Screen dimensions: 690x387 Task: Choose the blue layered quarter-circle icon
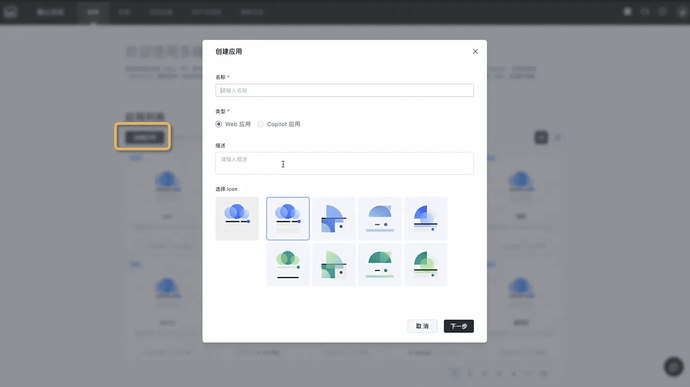pyautogui.click(x=426, y=218)
